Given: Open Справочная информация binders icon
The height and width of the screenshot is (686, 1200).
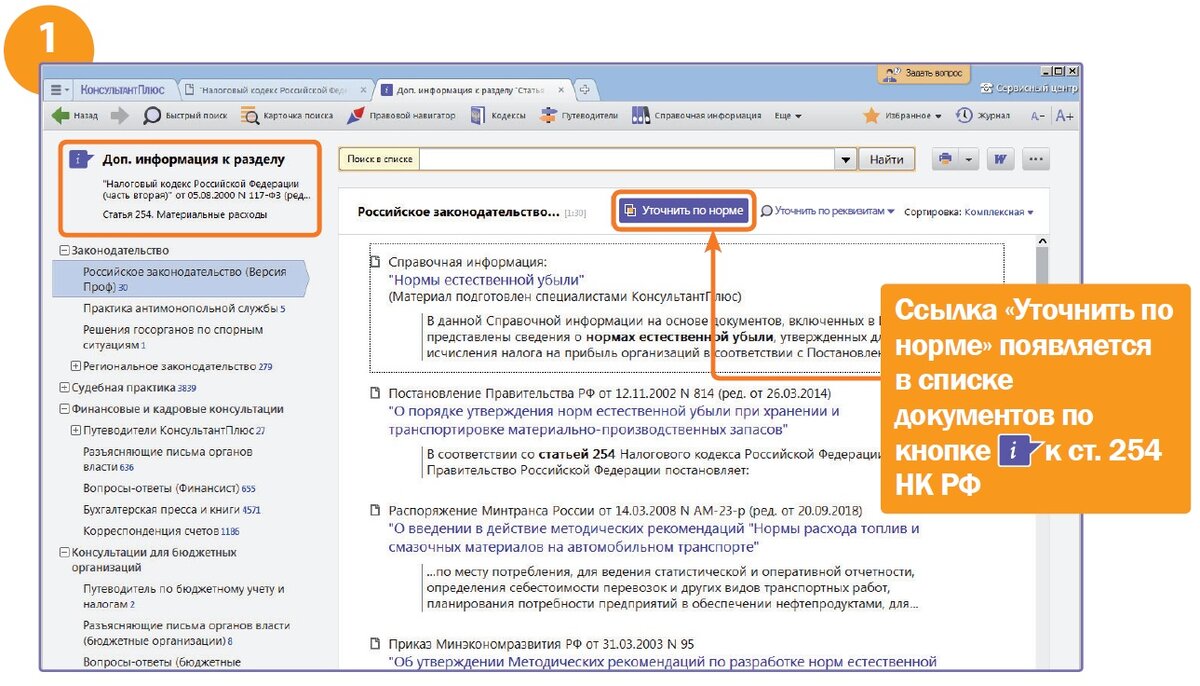Looking at the screenshot, I should 641,116.
